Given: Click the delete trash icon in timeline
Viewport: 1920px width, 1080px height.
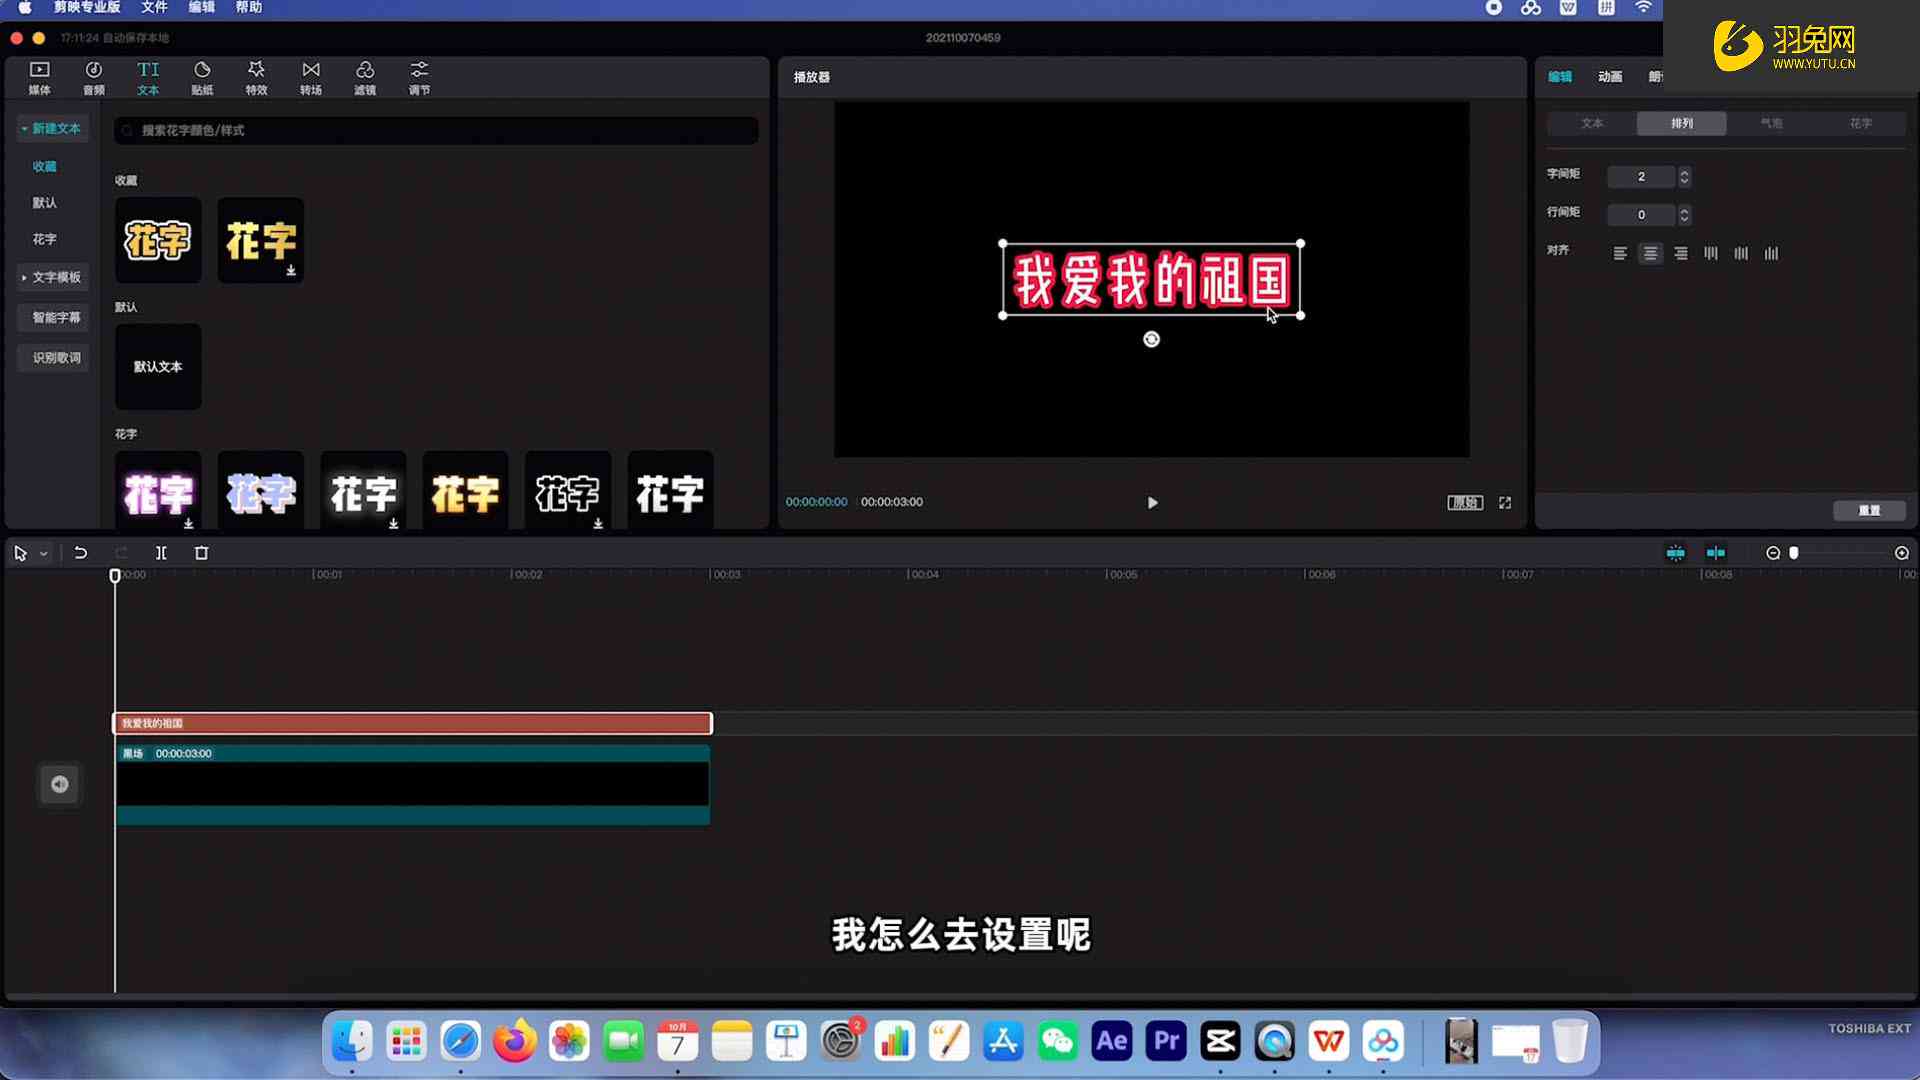Looking at the screenshot, I should click(x=201, y=553).
